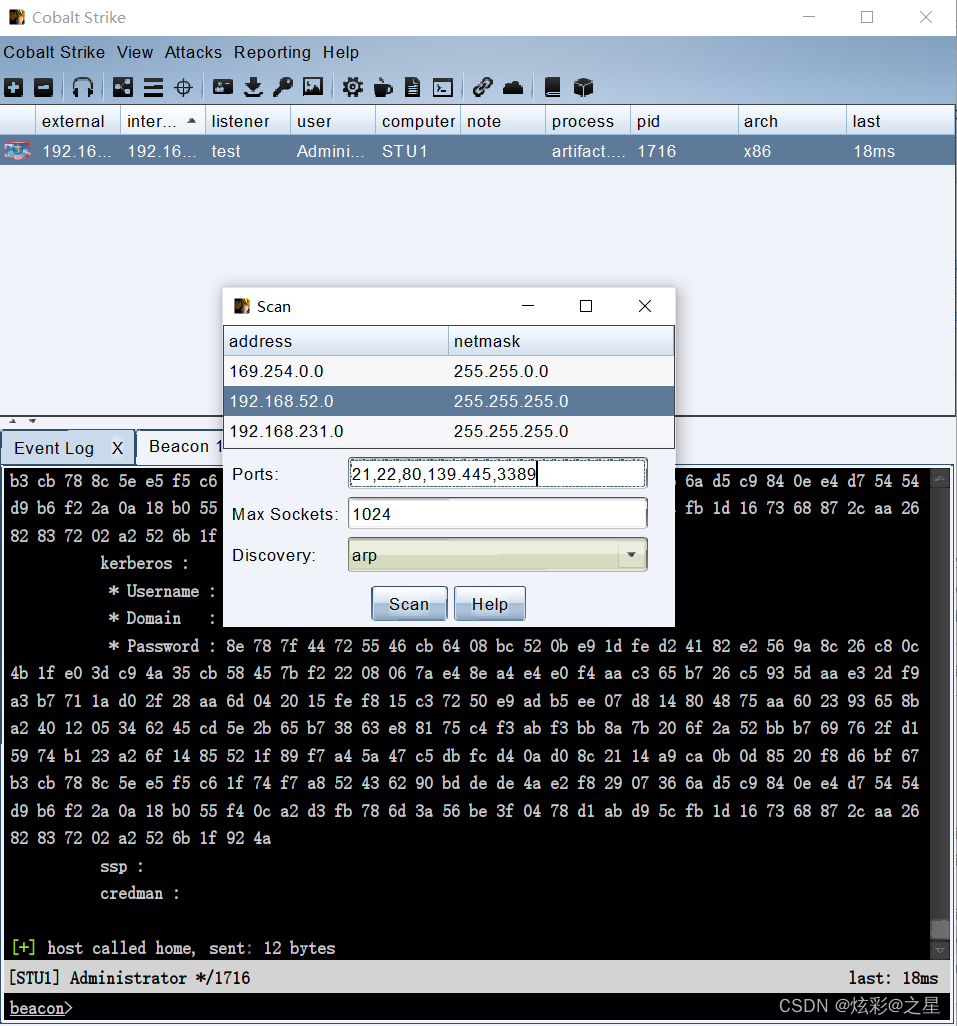957x1026 pixels.
Task: Sort by the address column header in Scan
Action: click(x=336, y=341)
